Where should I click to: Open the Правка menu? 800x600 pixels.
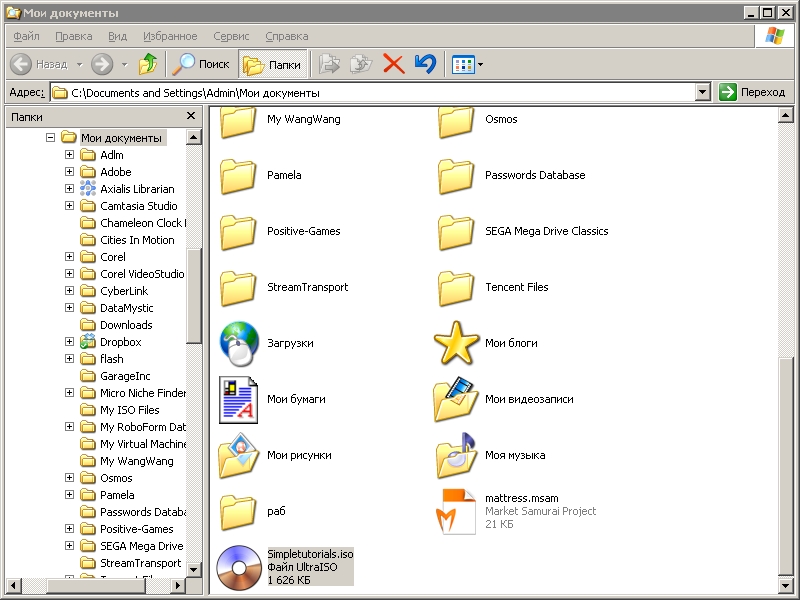click(74, 36)
